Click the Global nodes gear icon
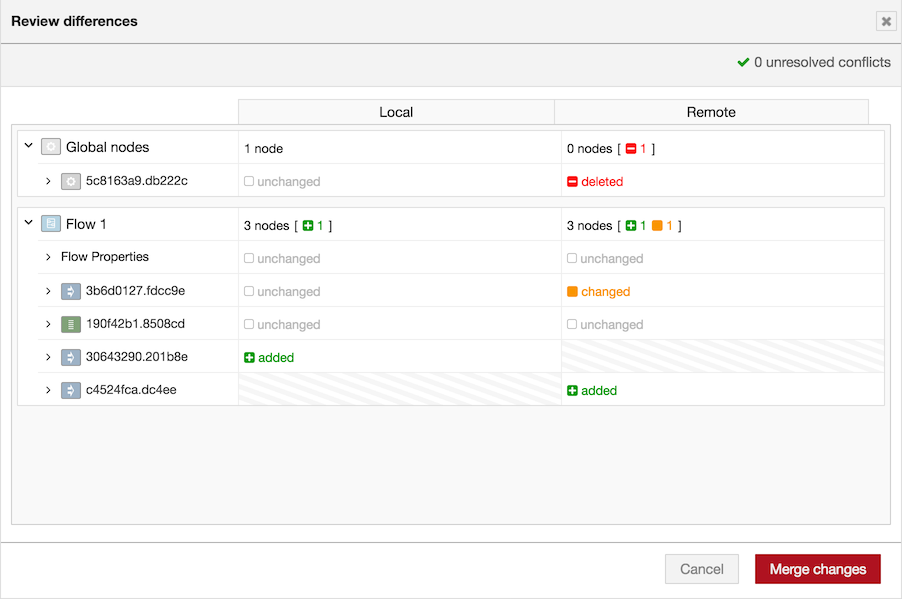 coord(51,147)
